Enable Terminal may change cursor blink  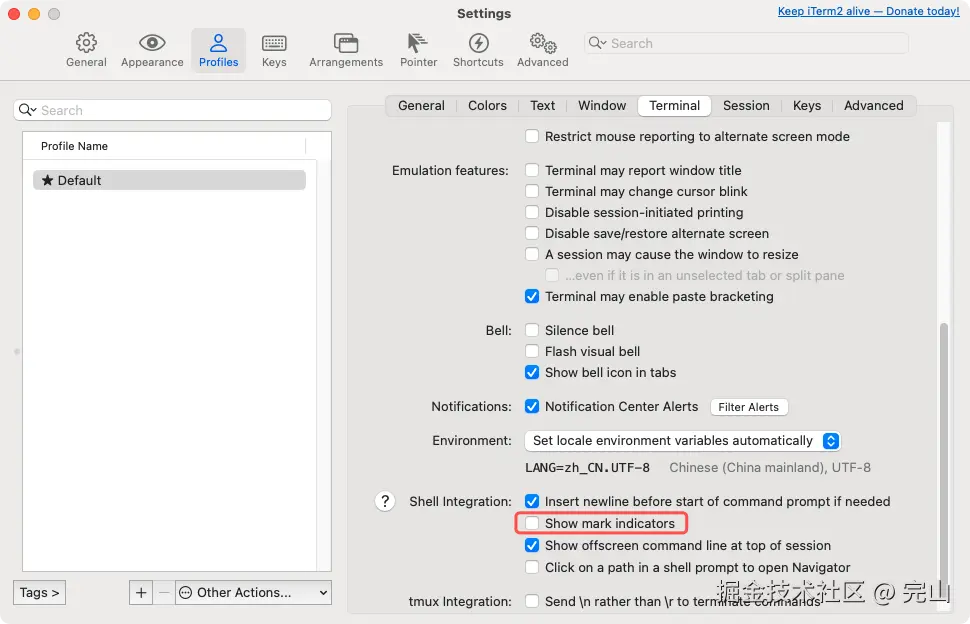point(531,191)
